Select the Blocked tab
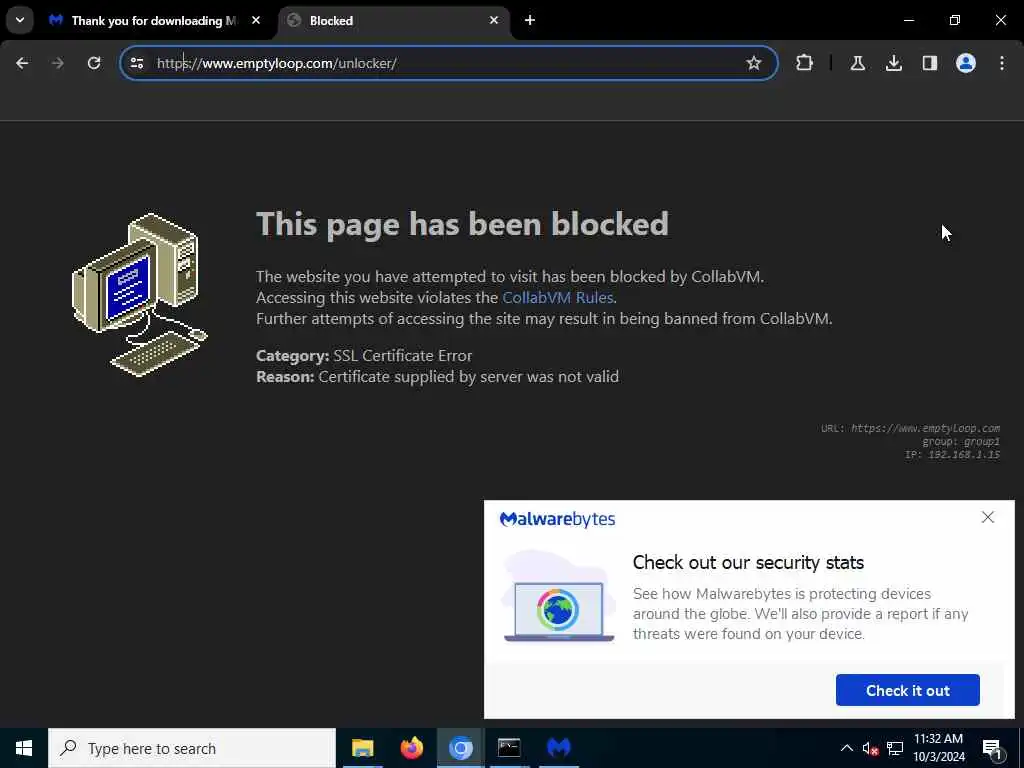Image resolution: width=1024 pixels, height=768 pixels. coord(394,21)
